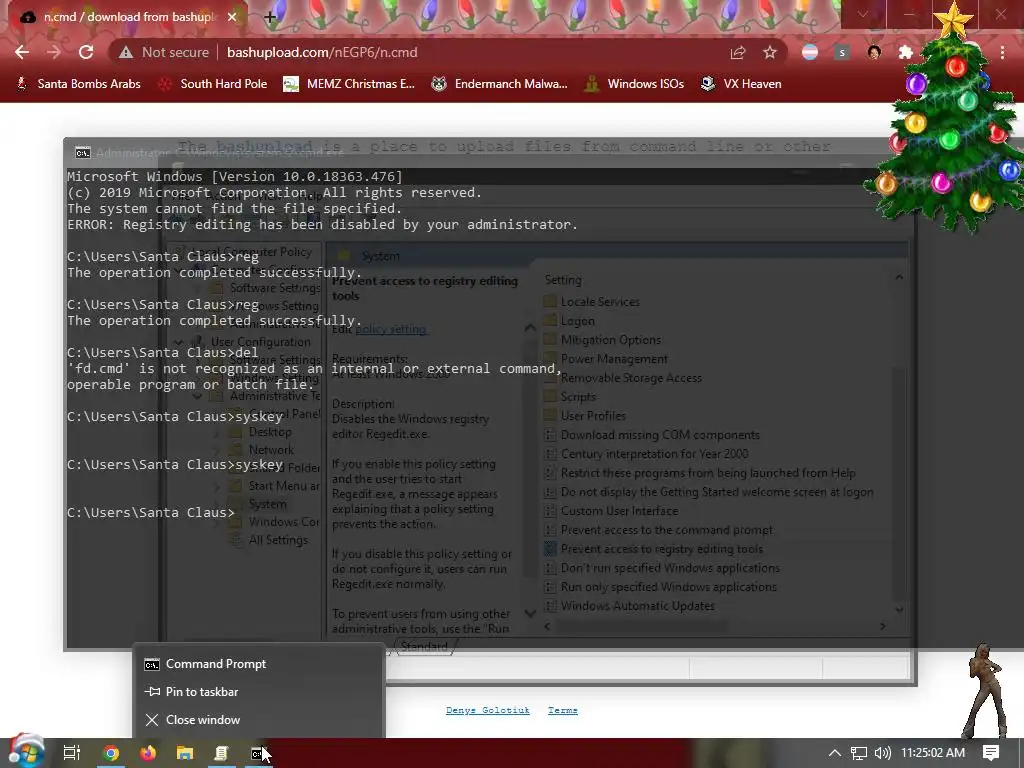Choose Command Prompt in the jump list
Viewport: 1024px width, 768px height.
pyautogui.click(x=259, y=664)
